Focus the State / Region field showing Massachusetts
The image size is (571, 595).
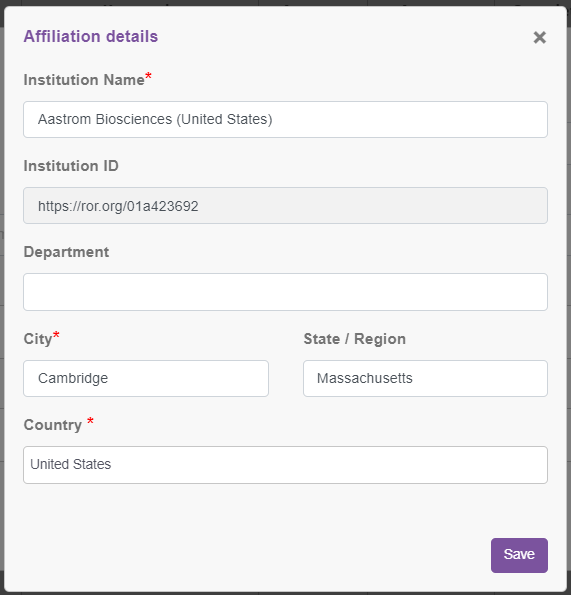tap(425, 378)
